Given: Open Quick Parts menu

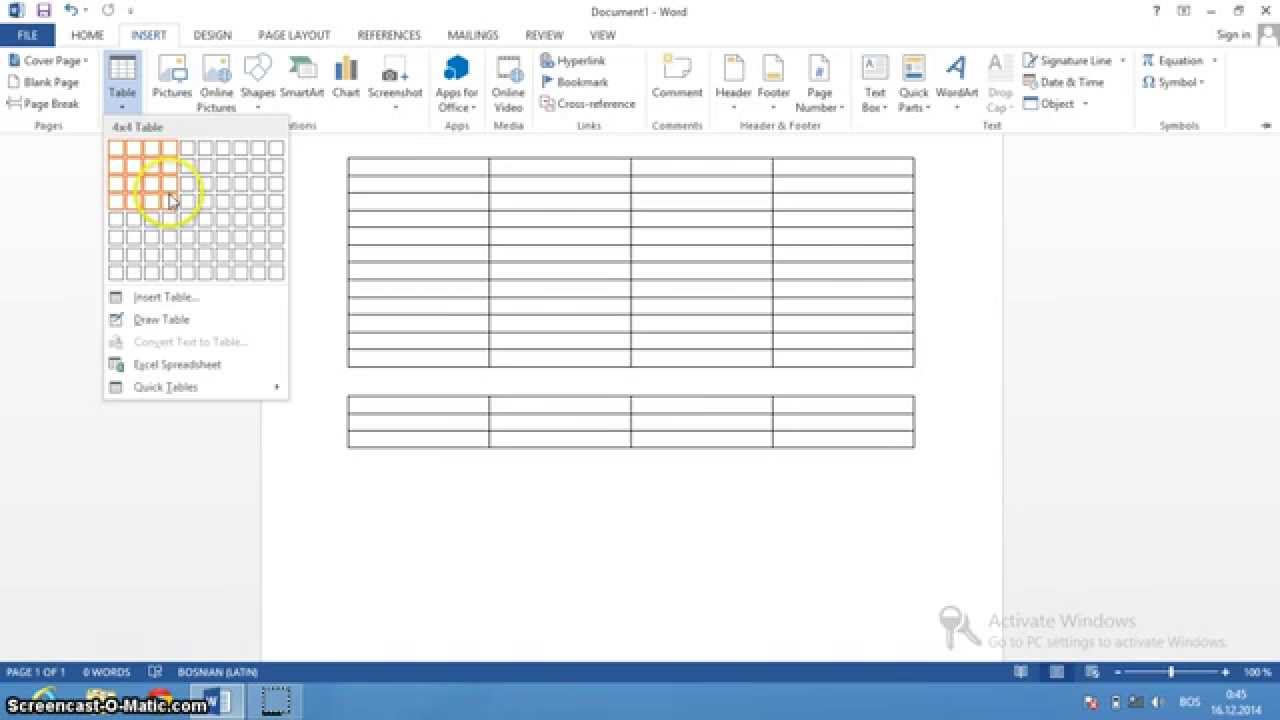Looking at the screenshot, I should click(x=914, y=84).
